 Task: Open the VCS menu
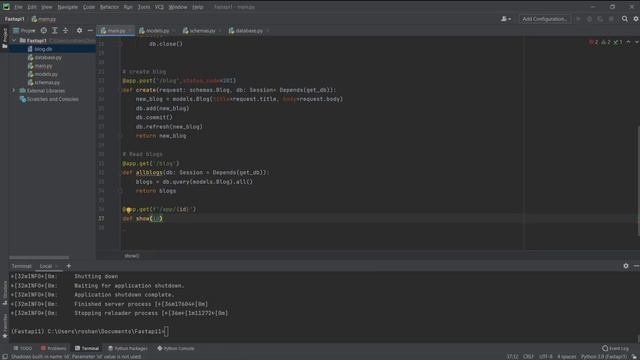159,7
